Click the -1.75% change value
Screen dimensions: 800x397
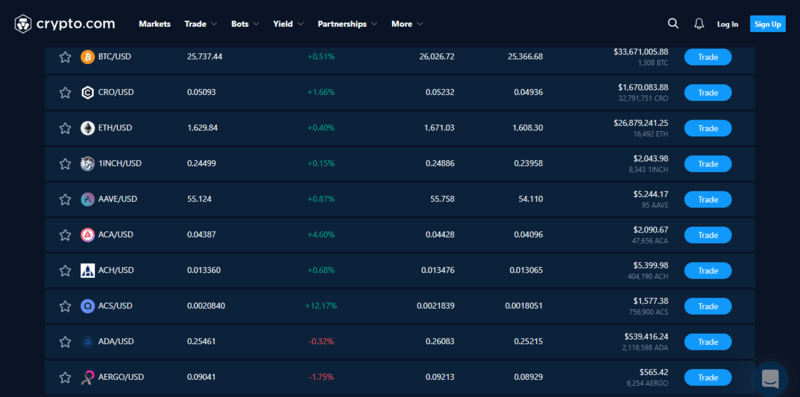pyautogui.click(x=321, y=378)
